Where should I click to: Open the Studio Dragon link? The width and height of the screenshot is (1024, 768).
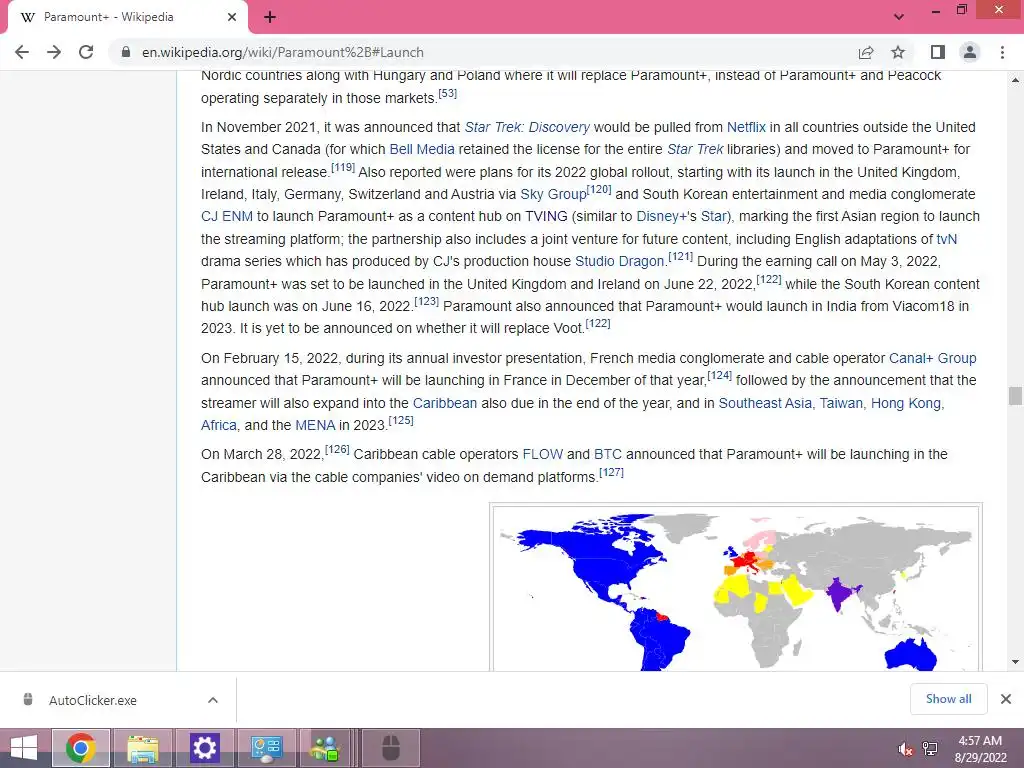(619, 262)
